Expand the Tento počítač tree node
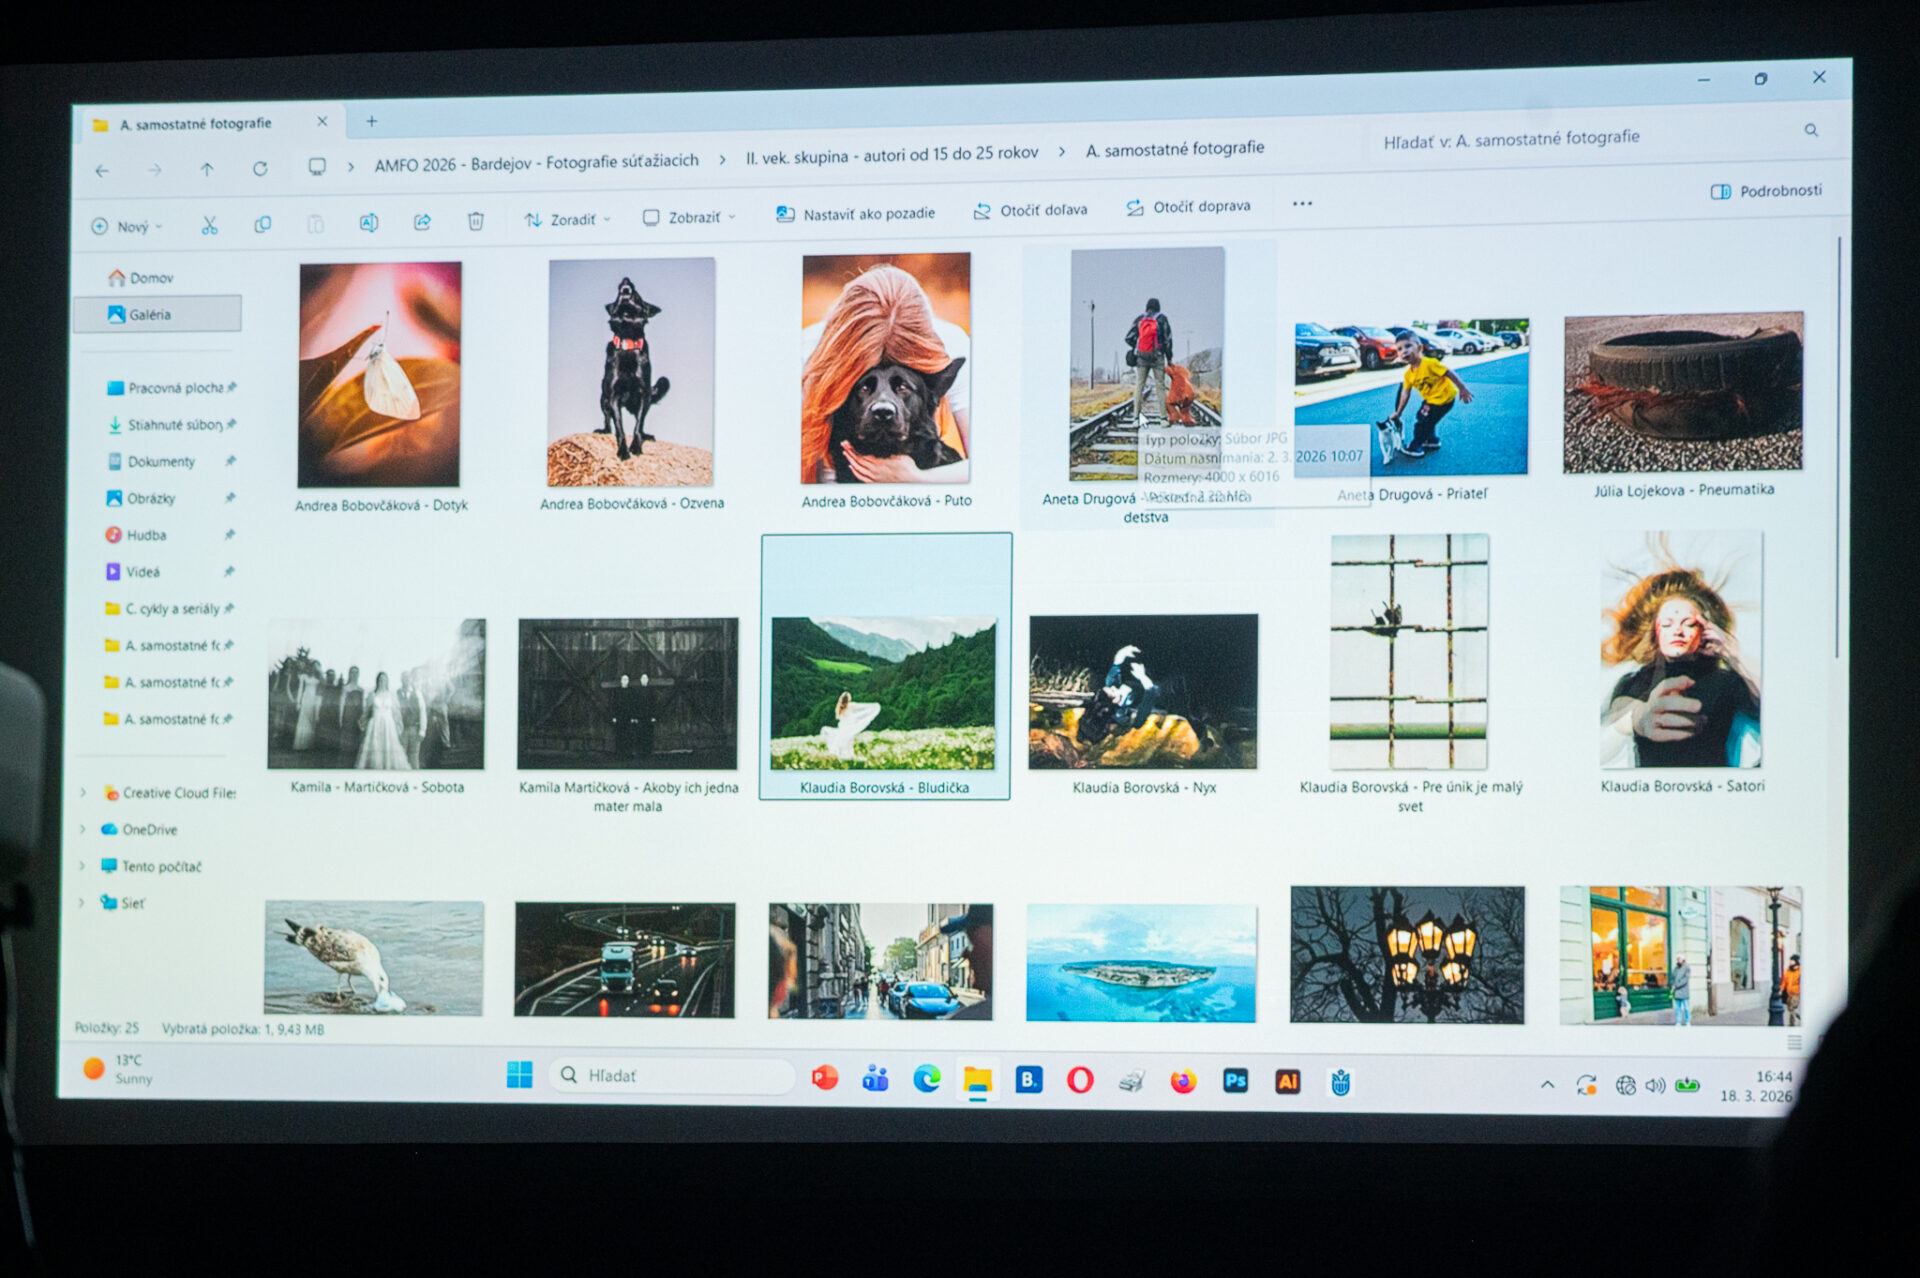Image resolution: width=1920 pixels, height=1278 pixels. (83, 866)
